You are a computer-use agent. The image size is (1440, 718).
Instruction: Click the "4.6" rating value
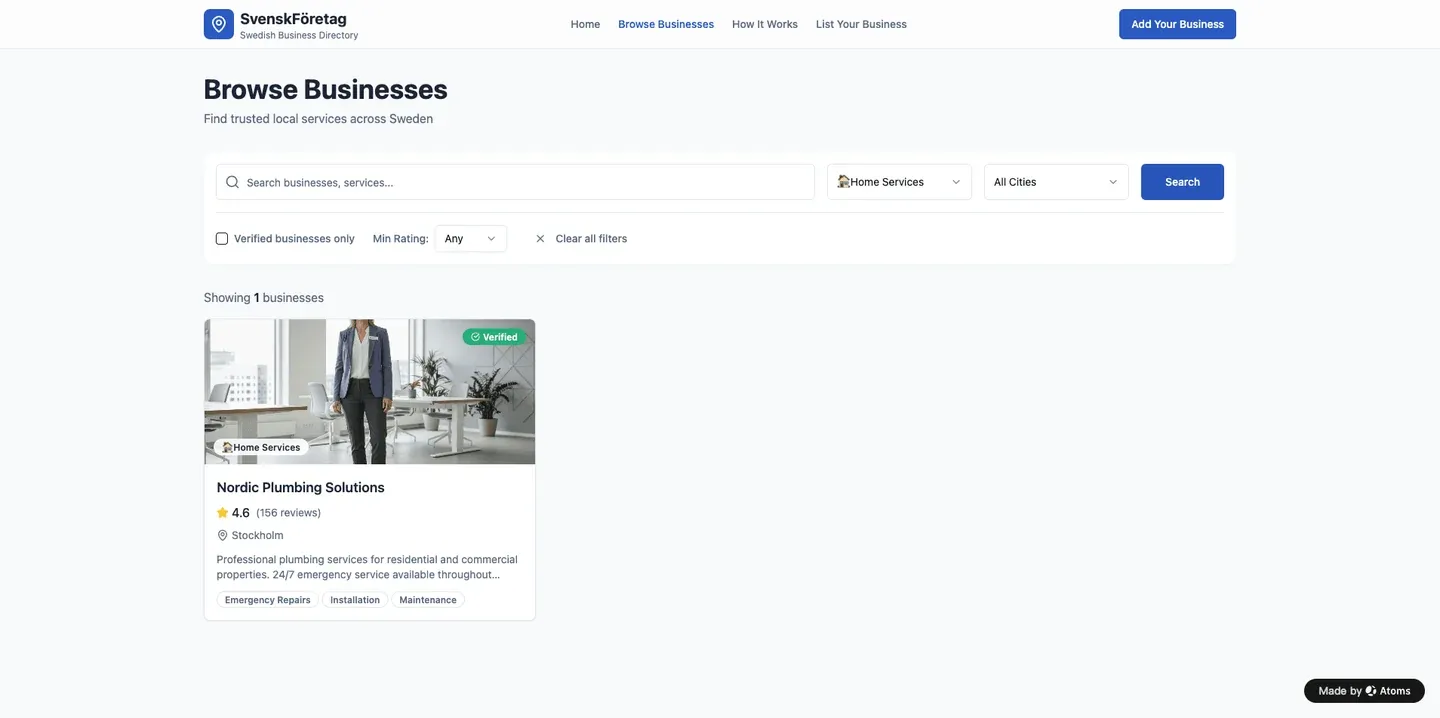[241, 513]
